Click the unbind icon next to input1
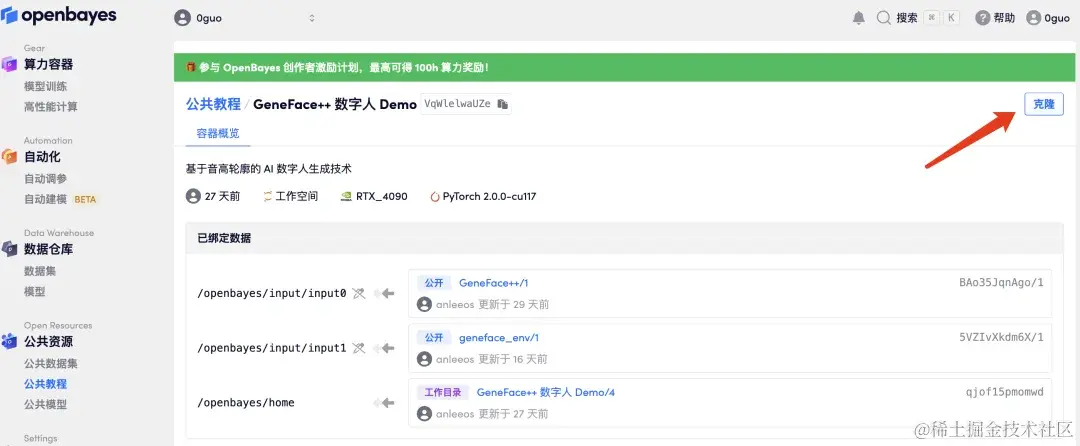This screenshot has width=1080, height=446. [358, 348]
